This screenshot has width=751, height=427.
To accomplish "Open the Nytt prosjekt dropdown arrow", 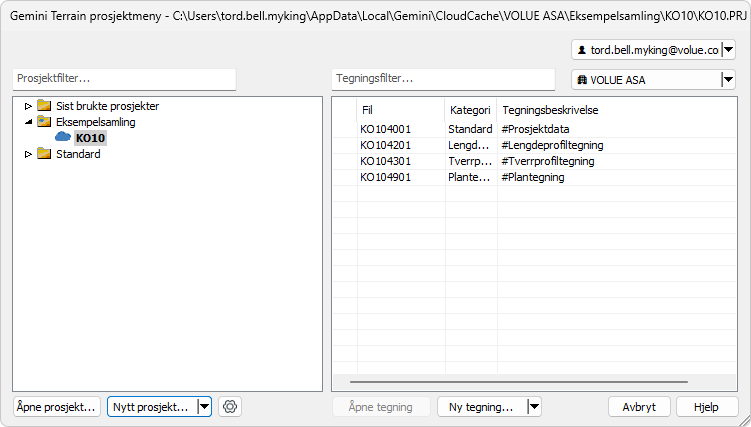I will pyautogui.click(x=204, y=407).
